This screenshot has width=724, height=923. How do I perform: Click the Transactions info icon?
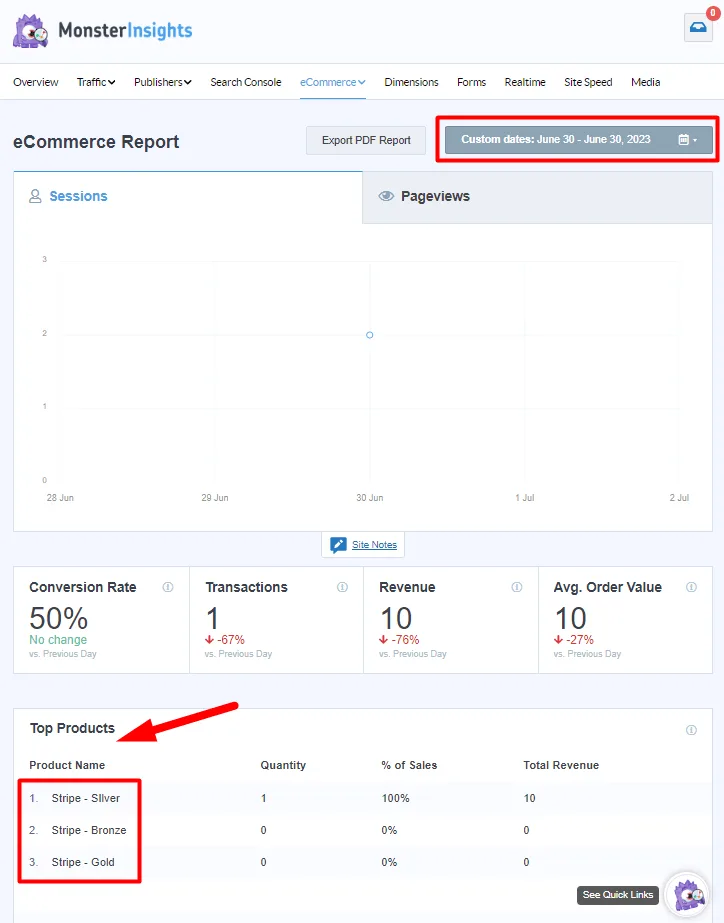click(x=342, y=588)
